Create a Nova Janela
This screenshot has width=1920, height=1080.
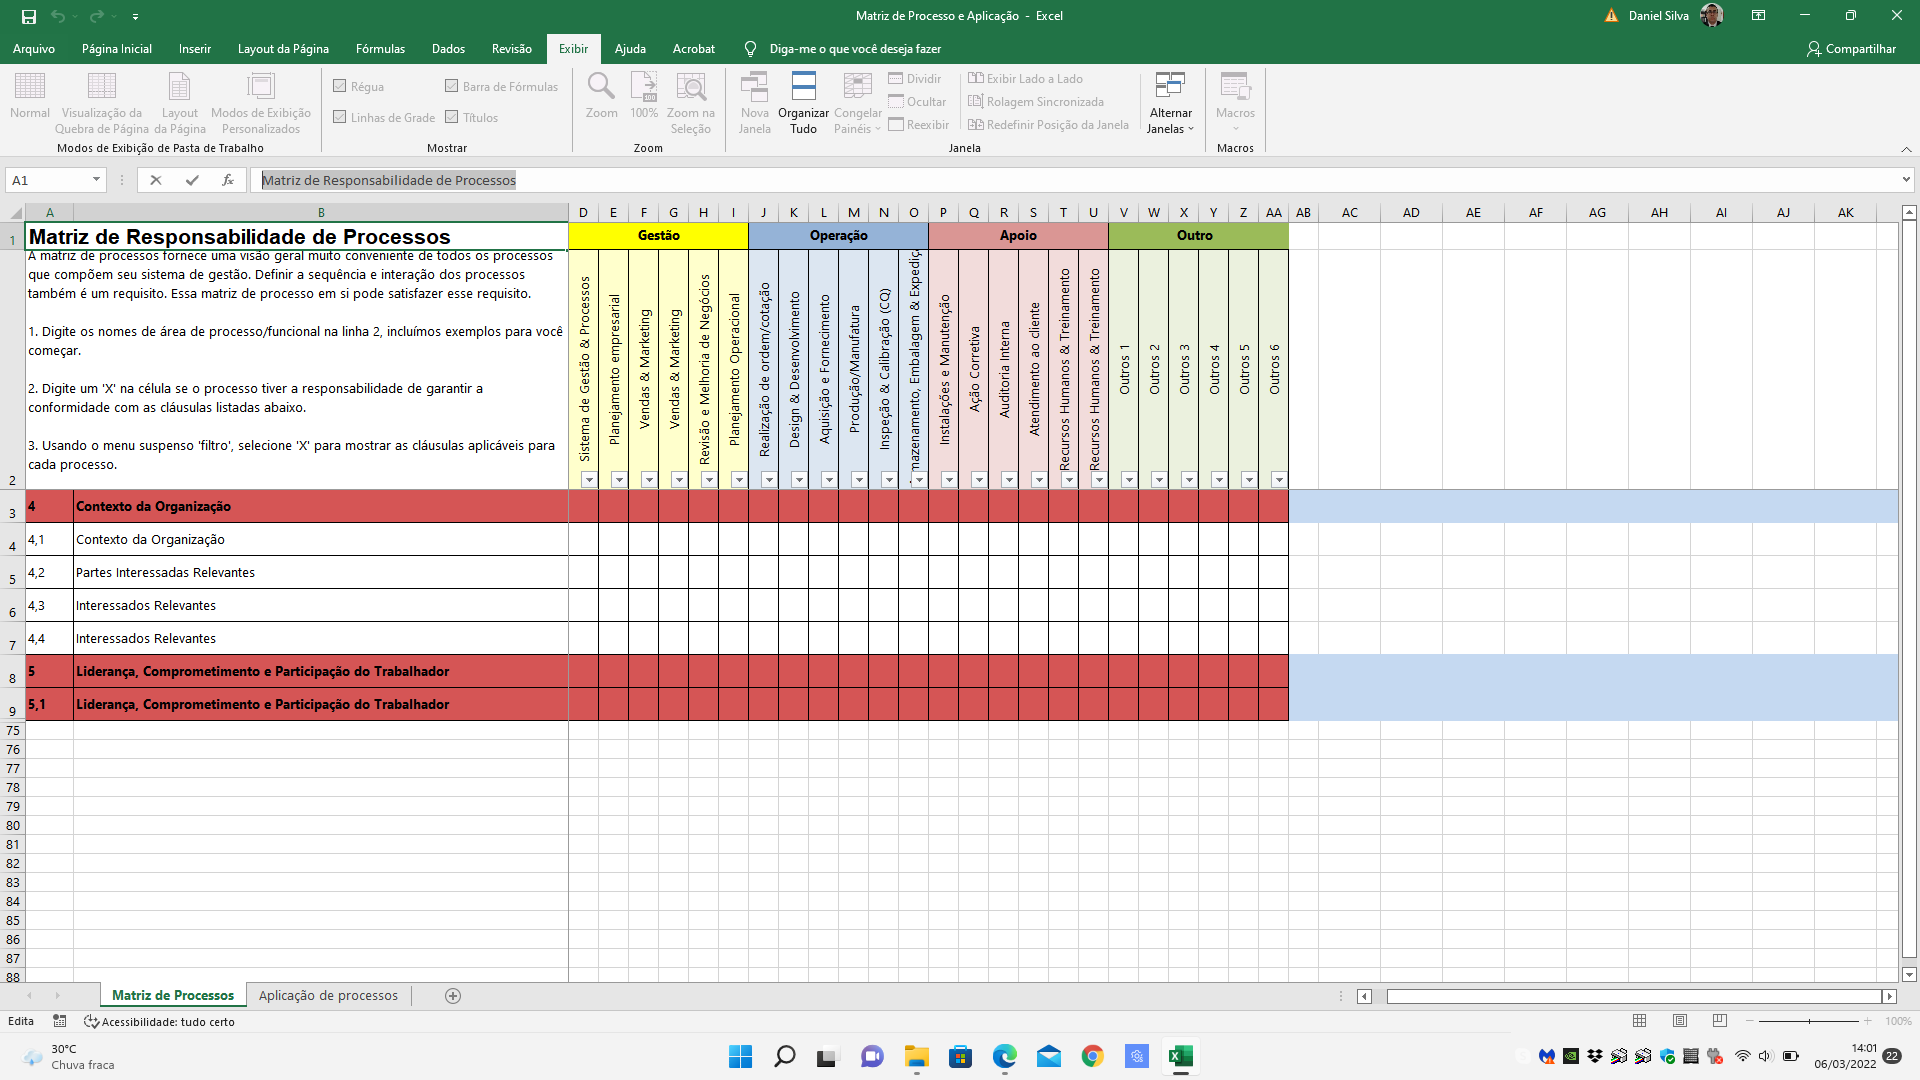click(755, 100)
